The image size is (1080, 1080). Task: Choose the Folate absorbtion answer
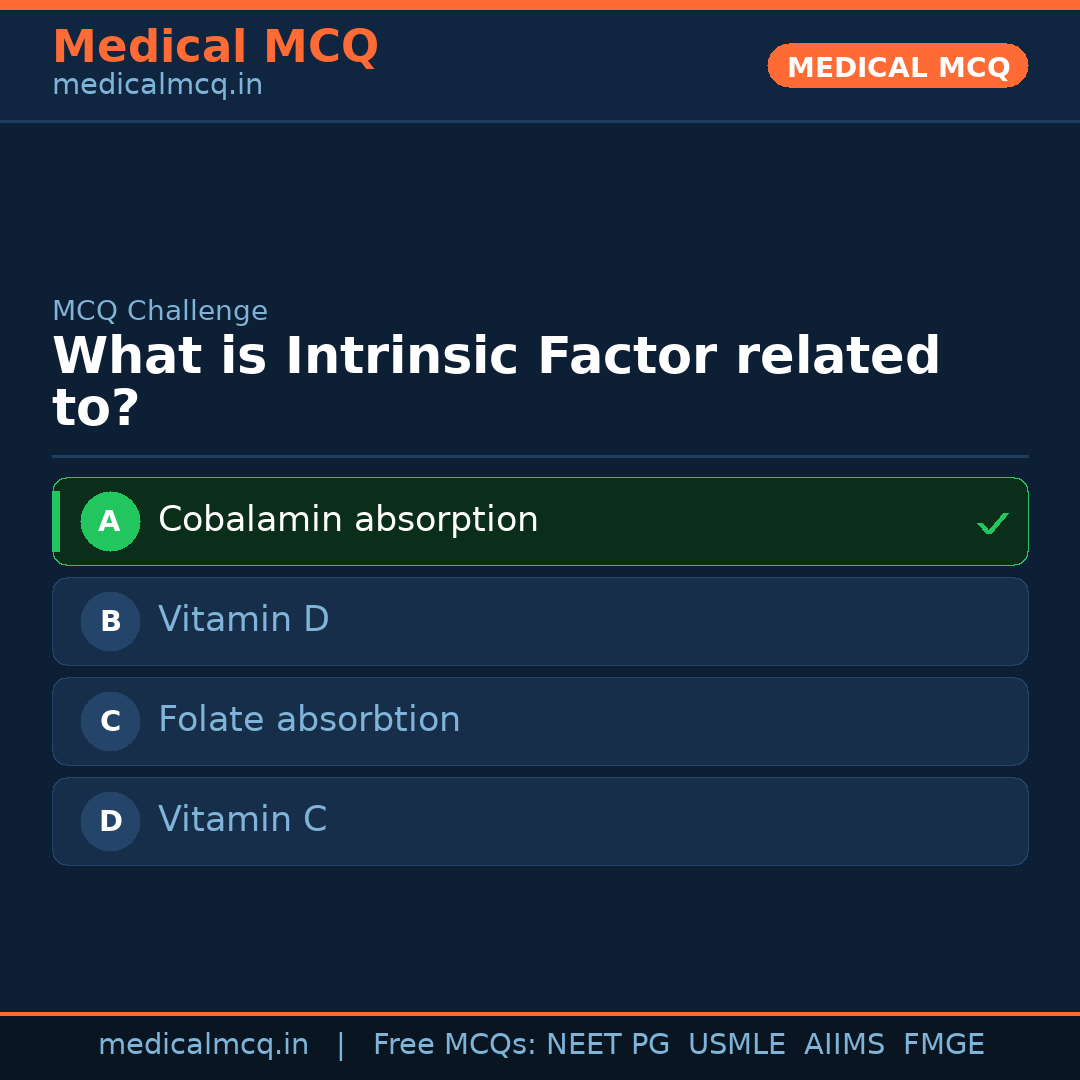tap(309, 720)
